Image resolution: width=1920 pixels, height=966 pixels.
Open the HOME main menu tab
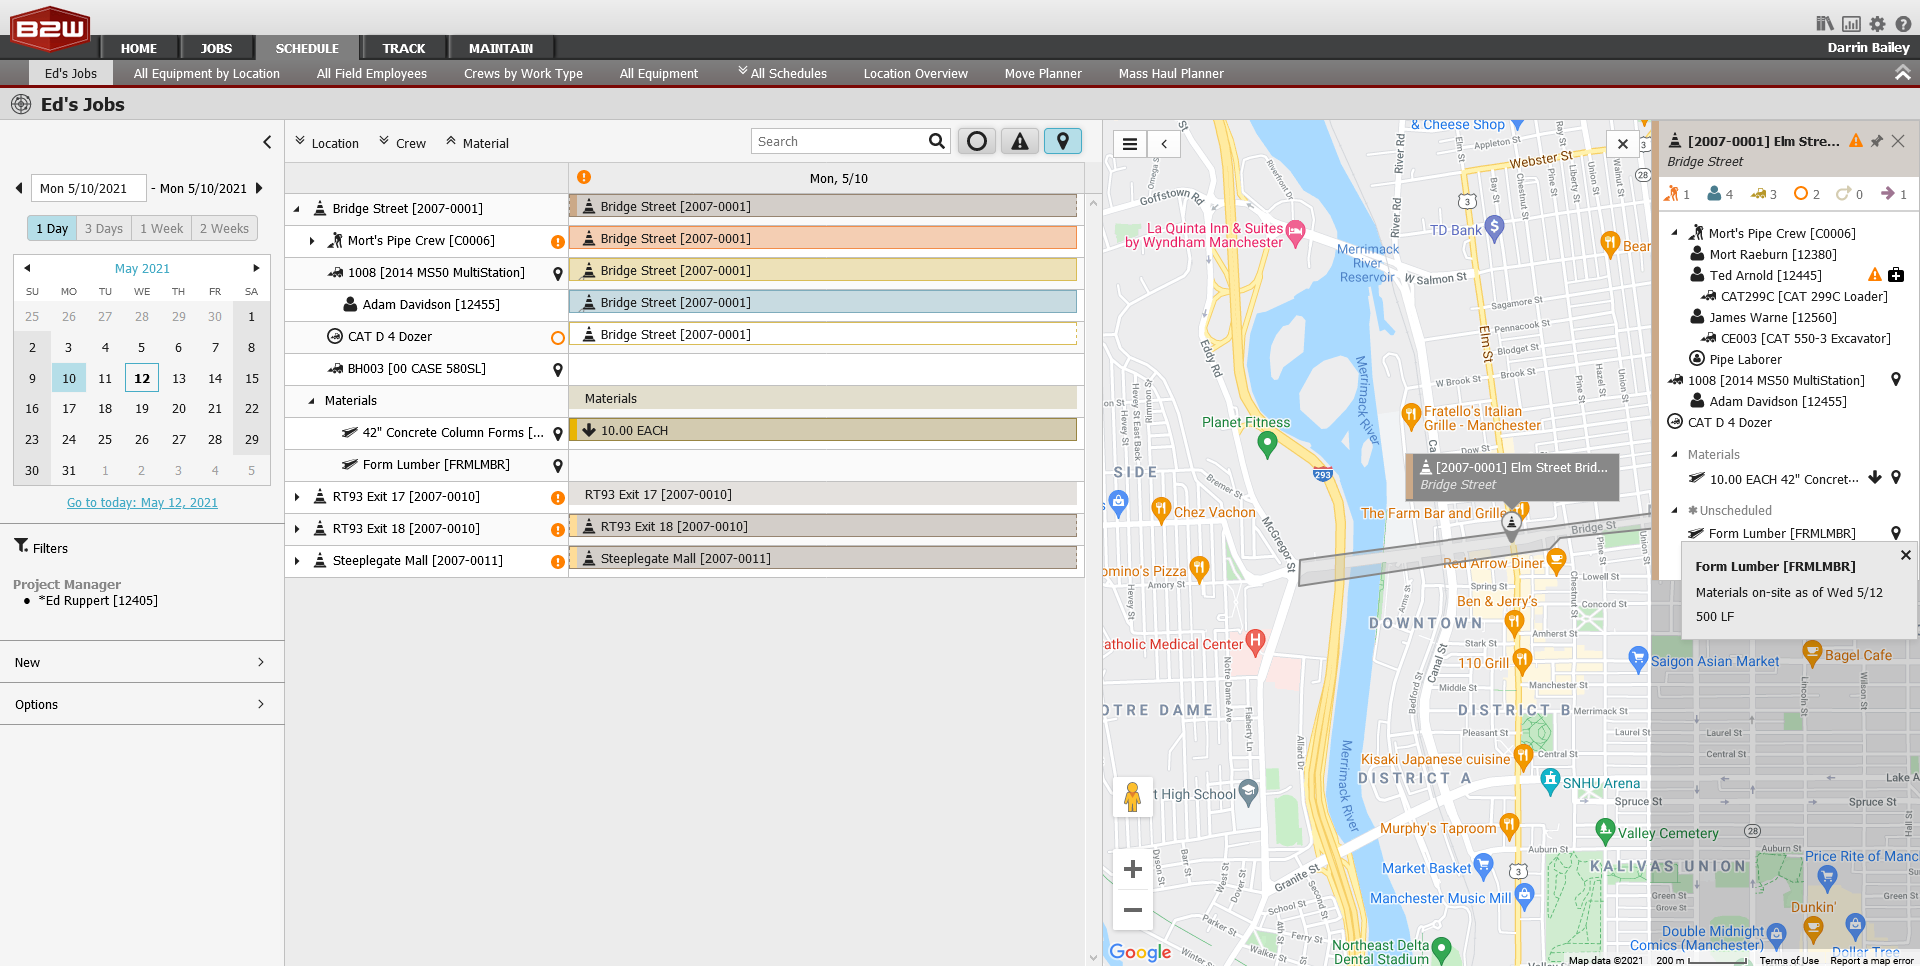[139, 48]
